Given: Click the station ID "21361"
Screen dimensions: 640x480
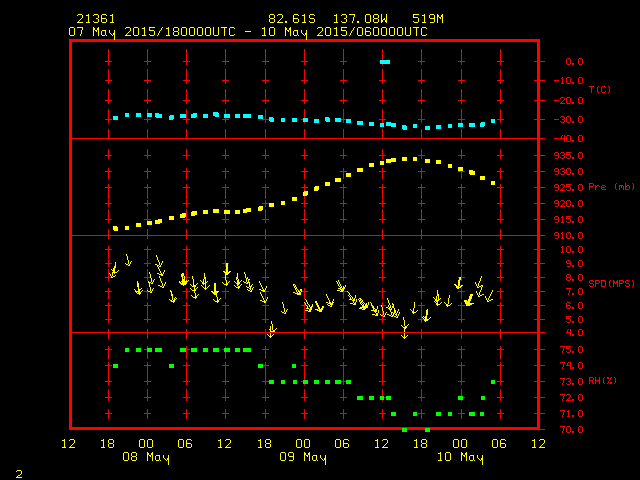Looking at the screenshot, I should tap(96, 19).
